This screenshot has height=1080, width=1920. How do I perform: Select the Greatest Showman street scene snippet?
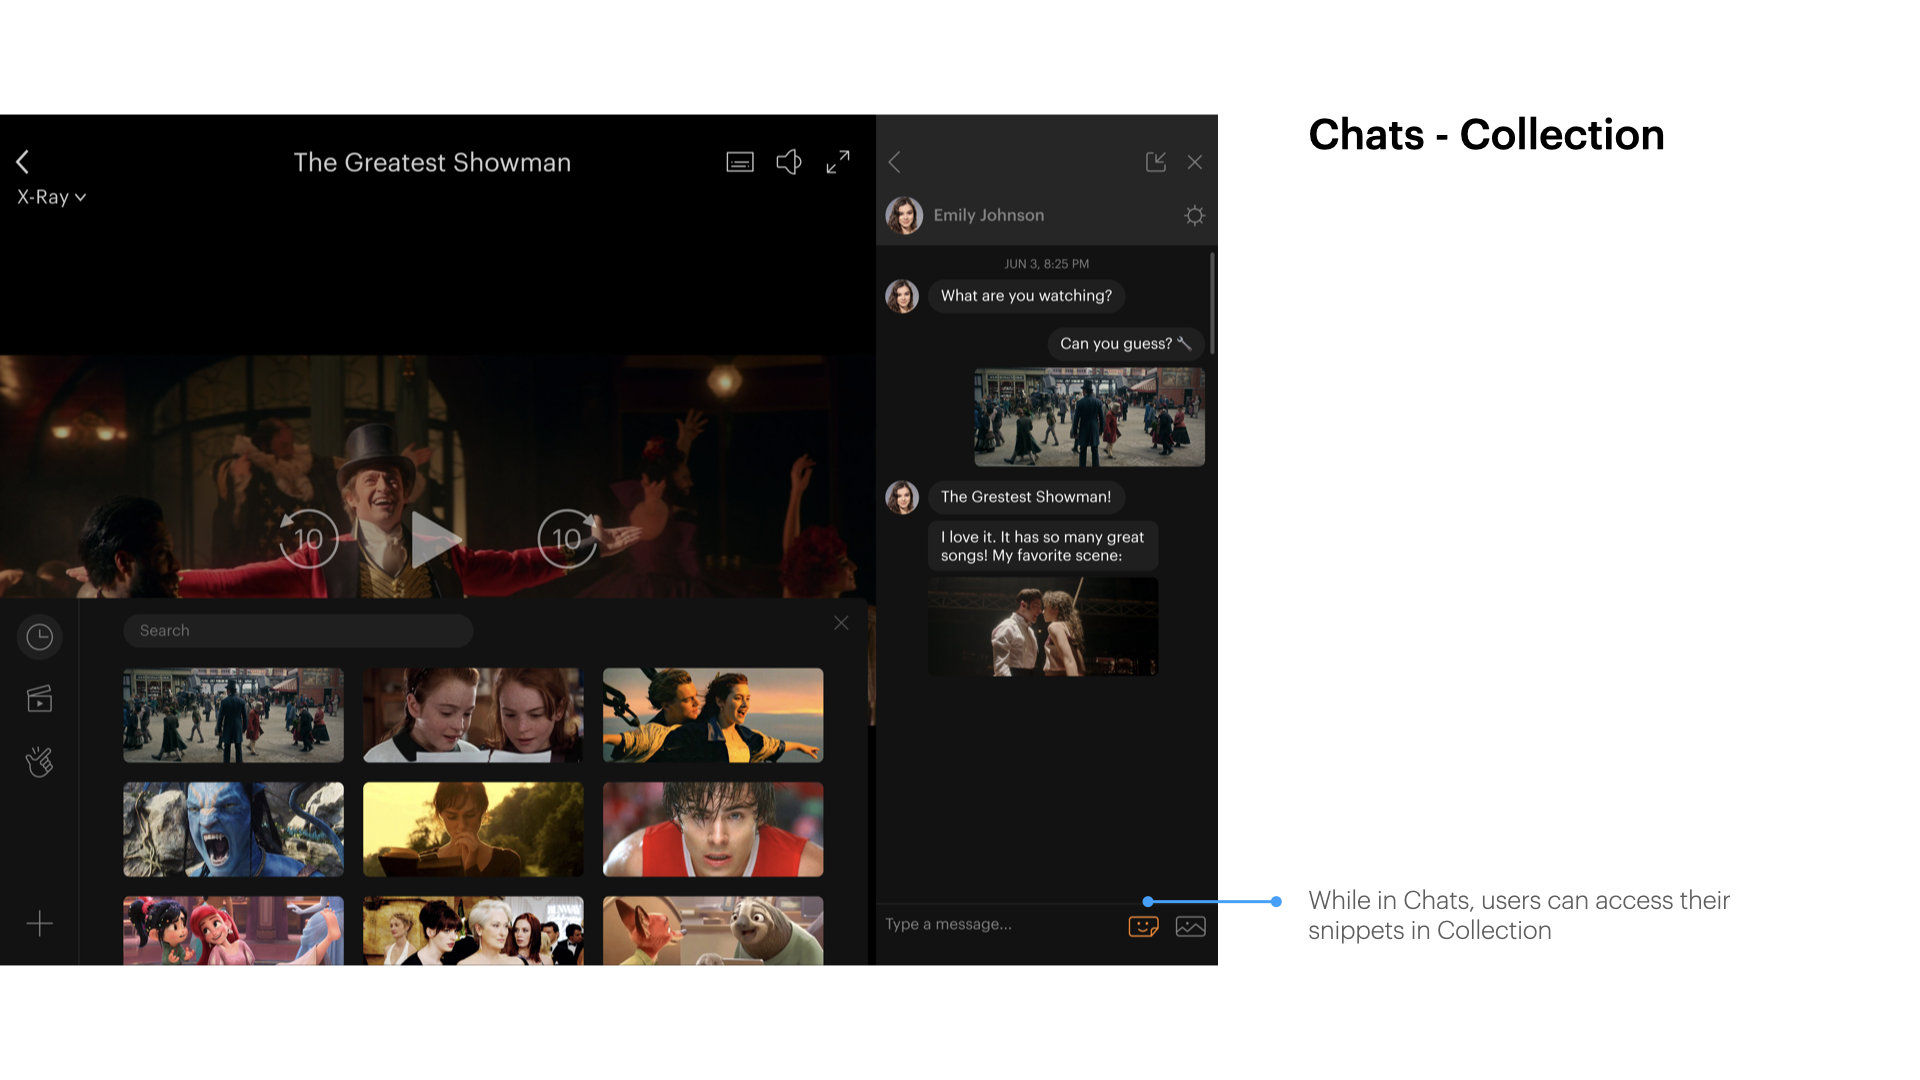click(233, 715)
